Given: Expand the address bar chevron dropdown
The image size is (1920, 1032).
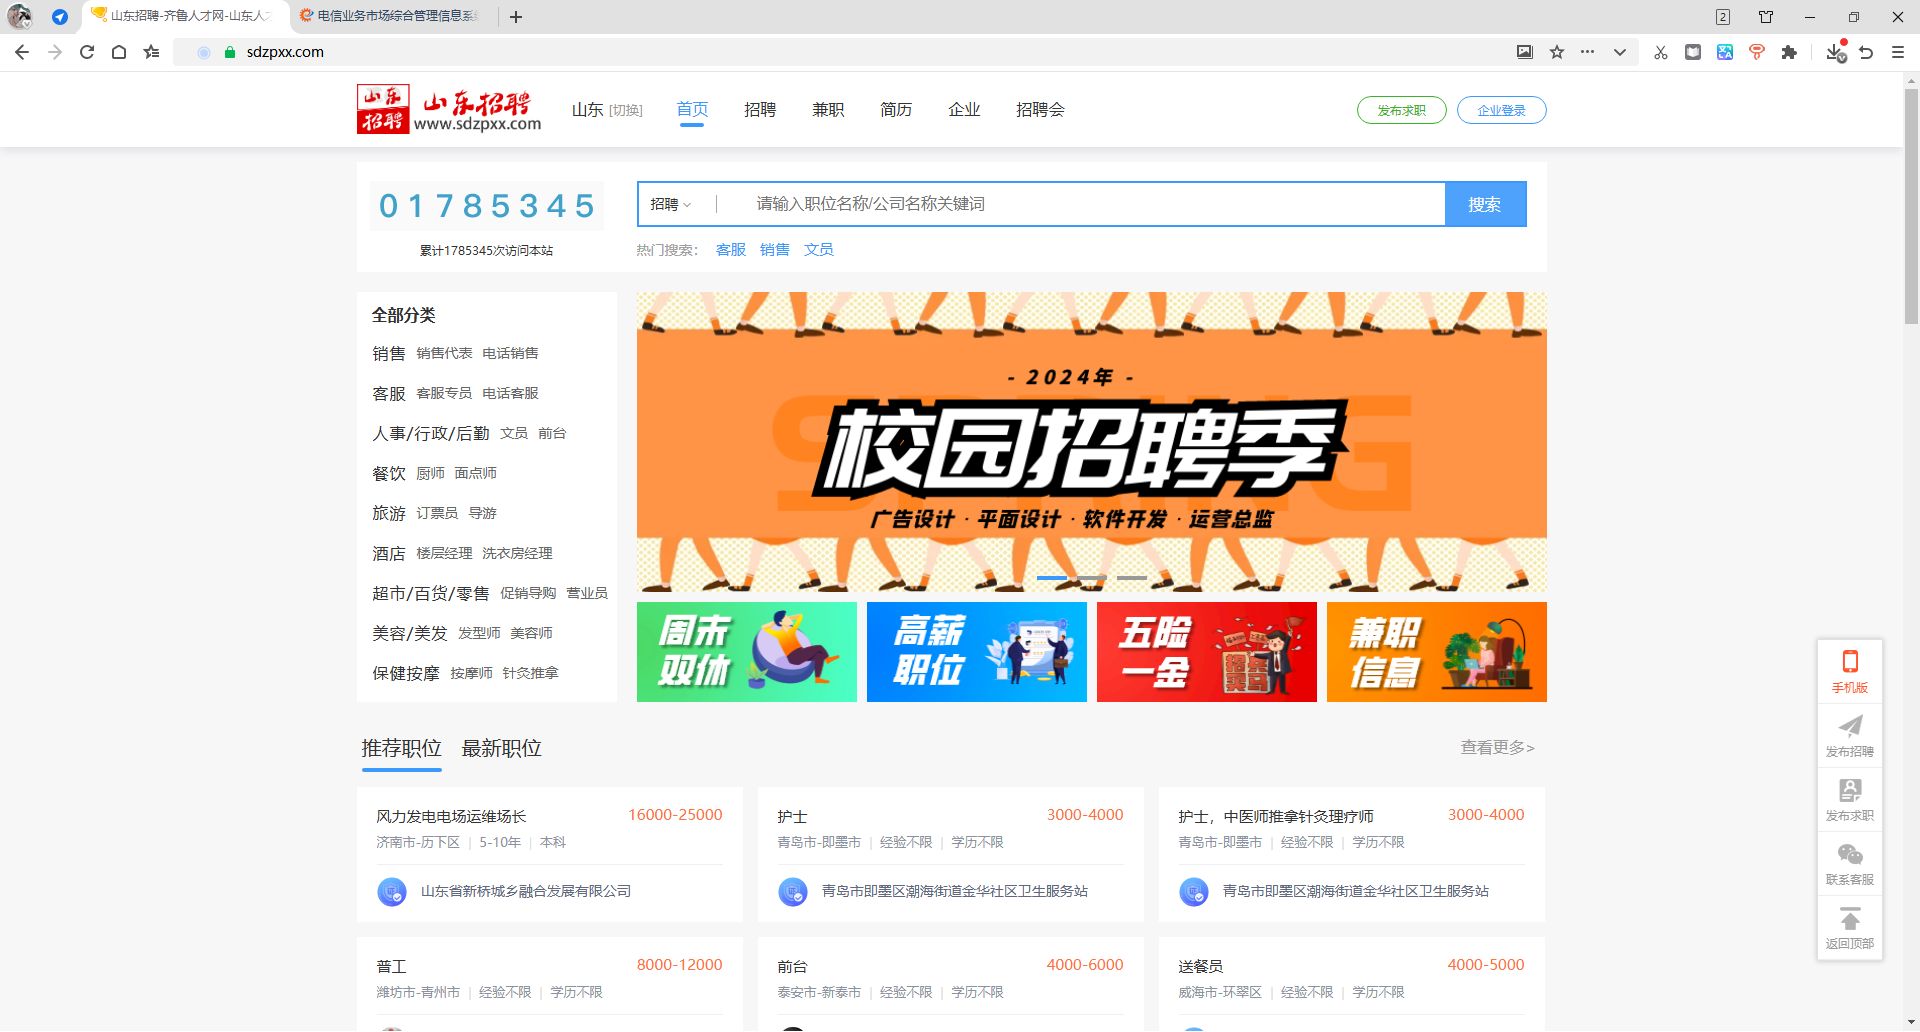Looking at the screenshot, I should tap(1620, 52).
